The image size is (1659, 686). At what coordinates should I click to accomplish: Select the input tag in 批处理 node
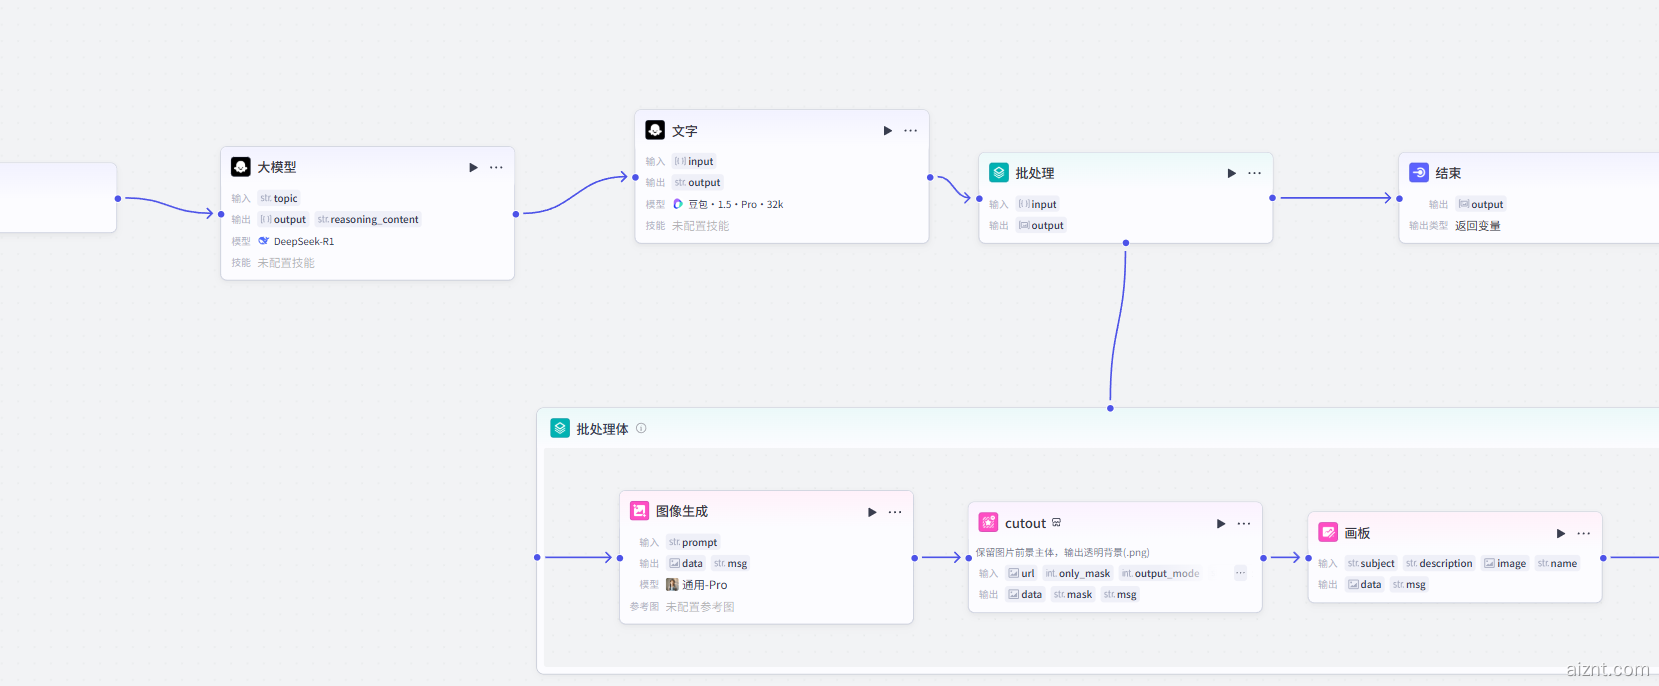click(x=1037, y=204)
